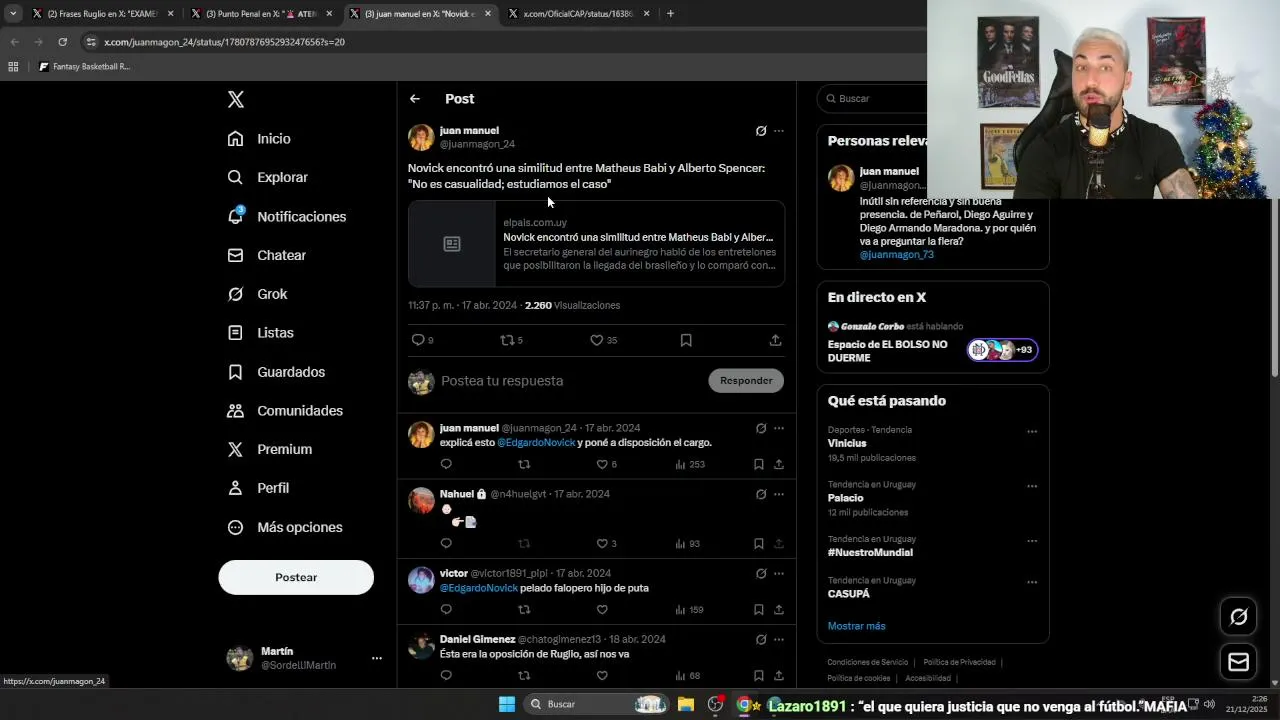
Task: Repost victor's reply
Action: pyautogui.click(x=524, y=610)
